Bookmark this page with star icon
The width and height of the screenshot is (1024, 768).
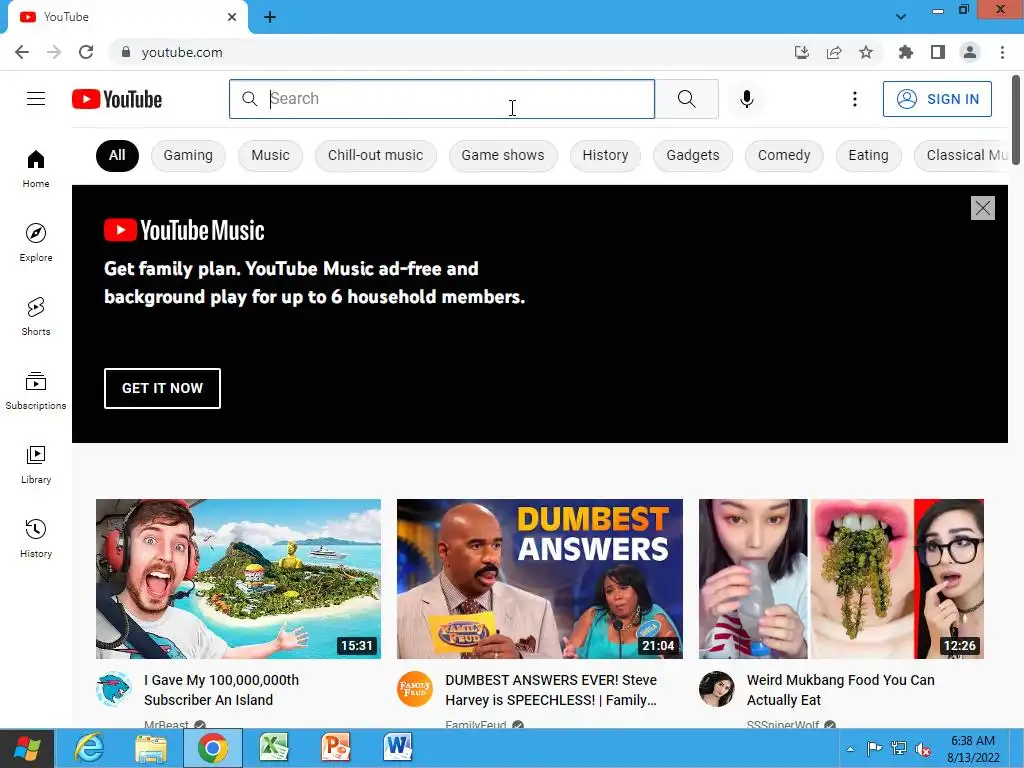pyautogui.click(x=866, y=52)
